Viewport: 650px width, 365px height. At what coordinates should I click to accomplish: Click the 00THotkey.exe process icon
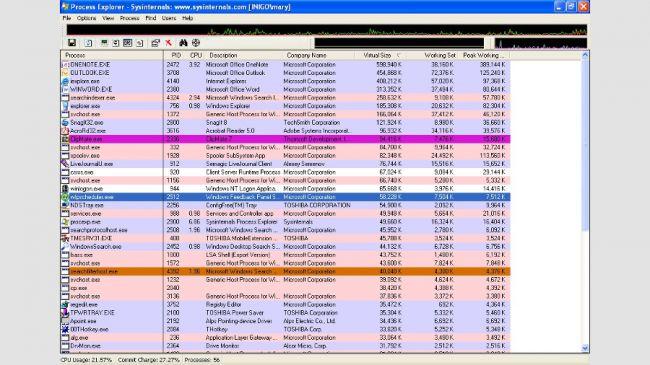pyautogui.click(x=65, y=330)
